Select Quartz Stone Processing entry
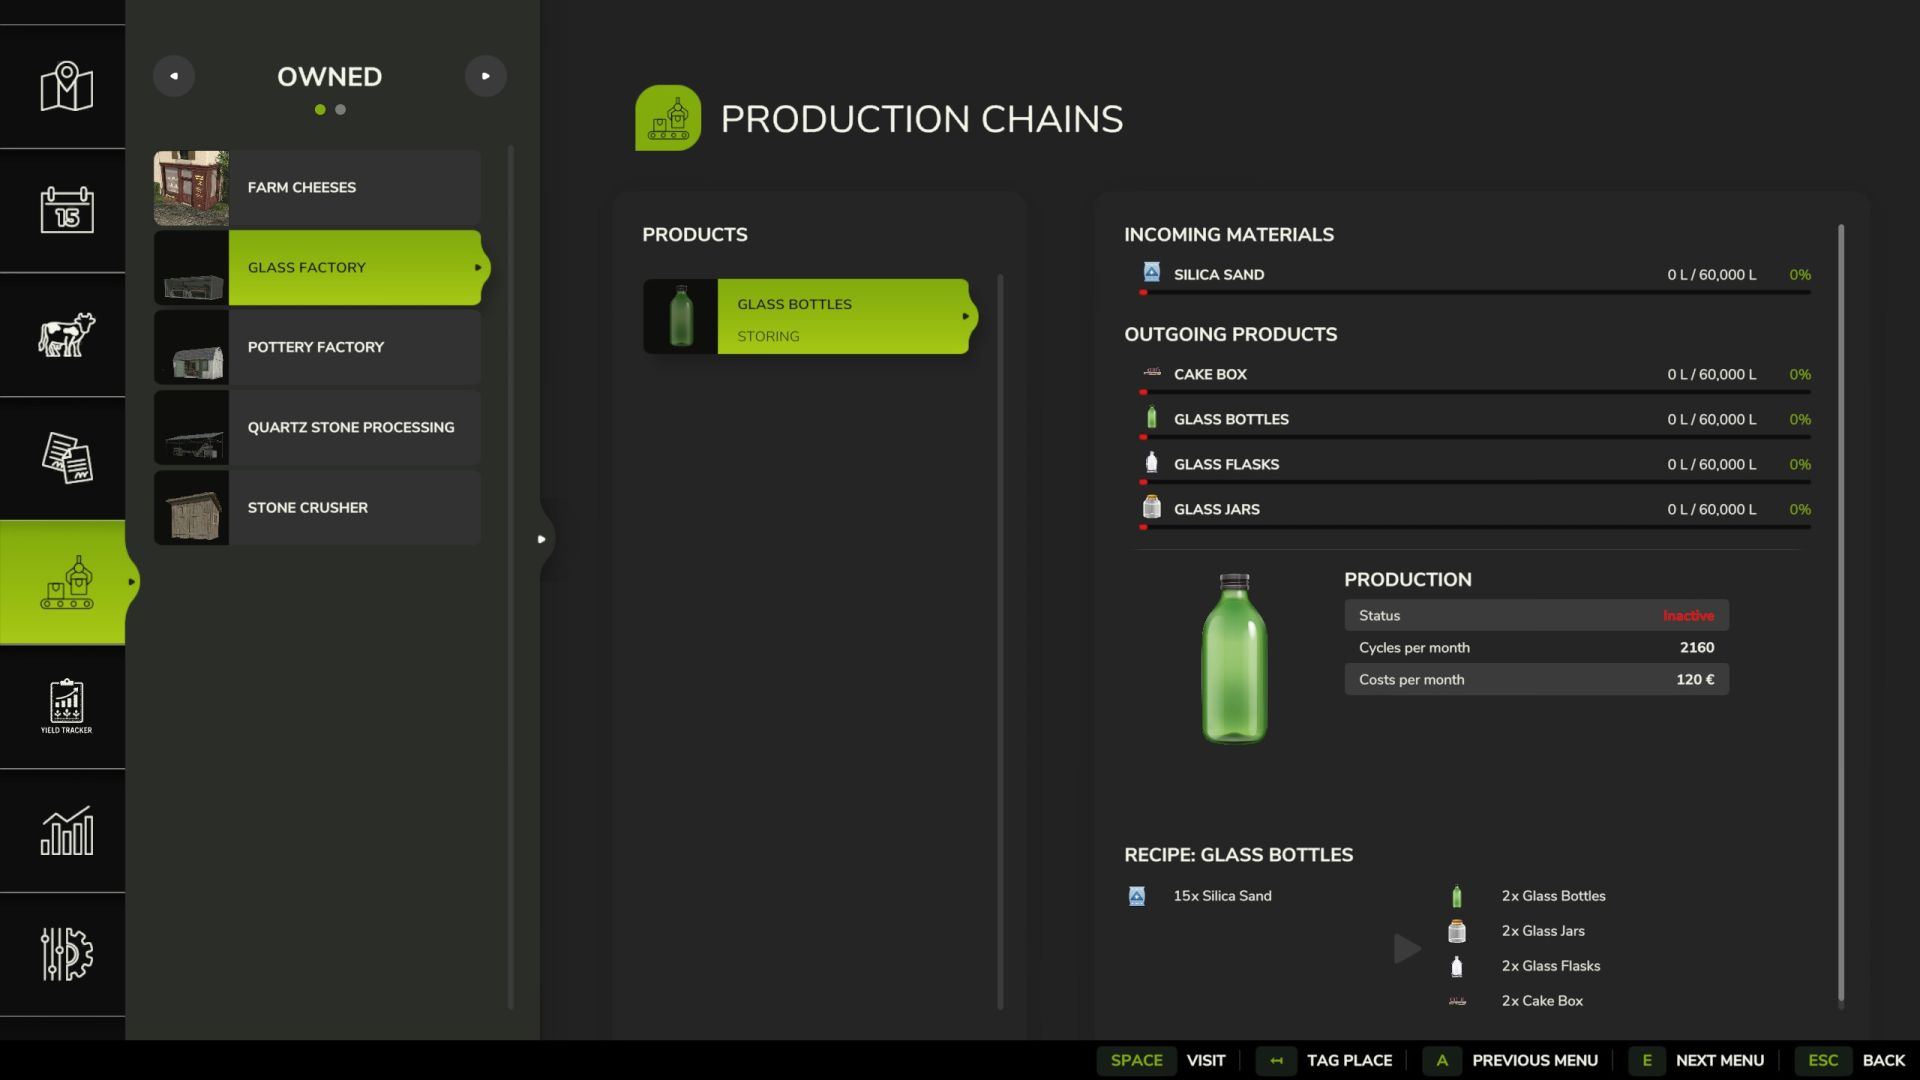 350,427
